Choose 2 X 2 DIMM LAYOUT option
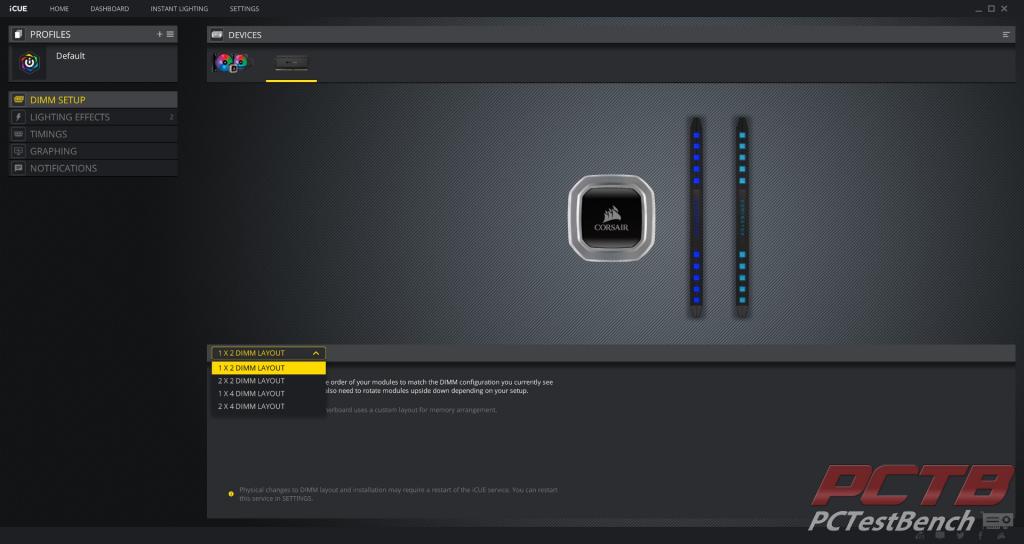This screenshot has width=1024, height=544. coord(268,381)
